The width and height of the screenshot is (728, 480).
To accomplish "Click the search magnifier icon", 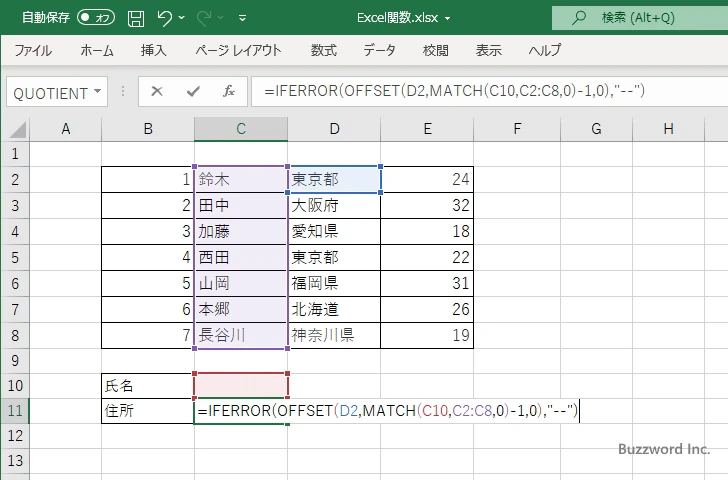I will [x=578, y=18].
